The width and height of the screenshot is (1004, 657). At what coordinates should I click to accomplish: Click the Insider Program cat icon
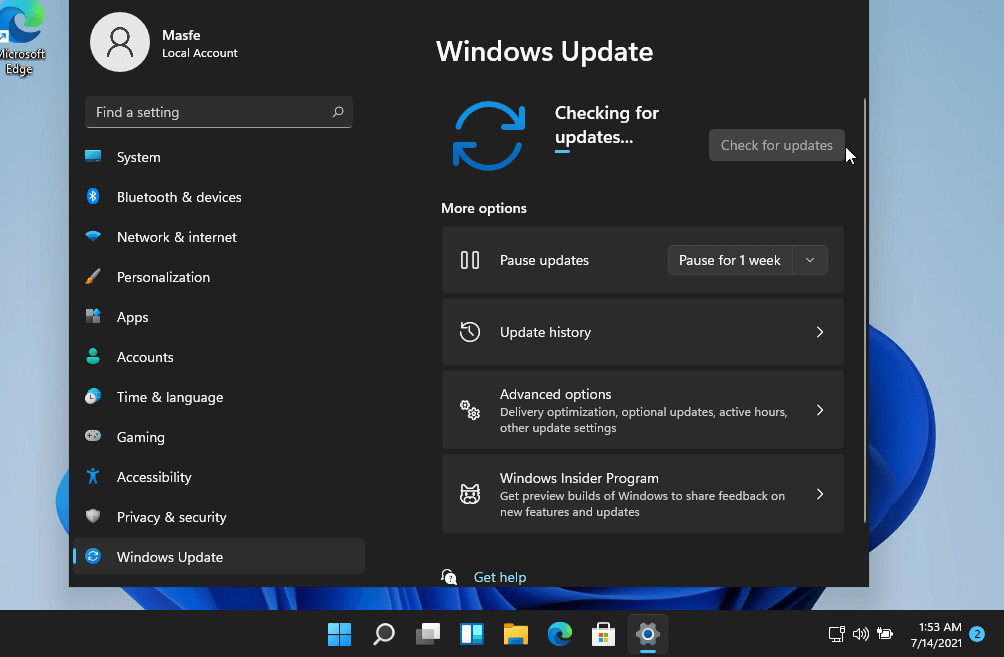(x=470, y=494)
